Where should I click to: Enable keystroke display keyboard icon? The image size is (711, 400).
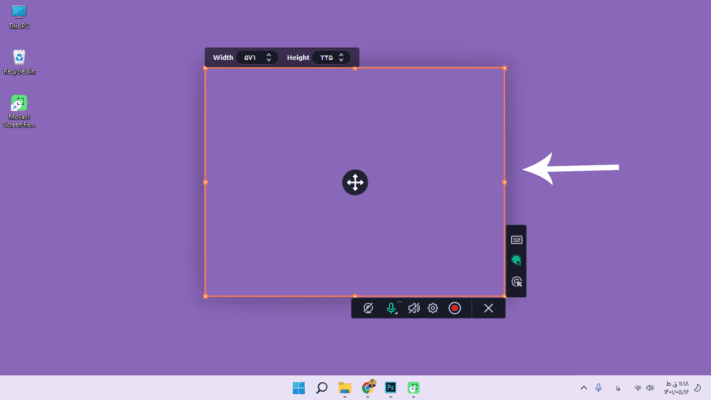tap(516, 240)
